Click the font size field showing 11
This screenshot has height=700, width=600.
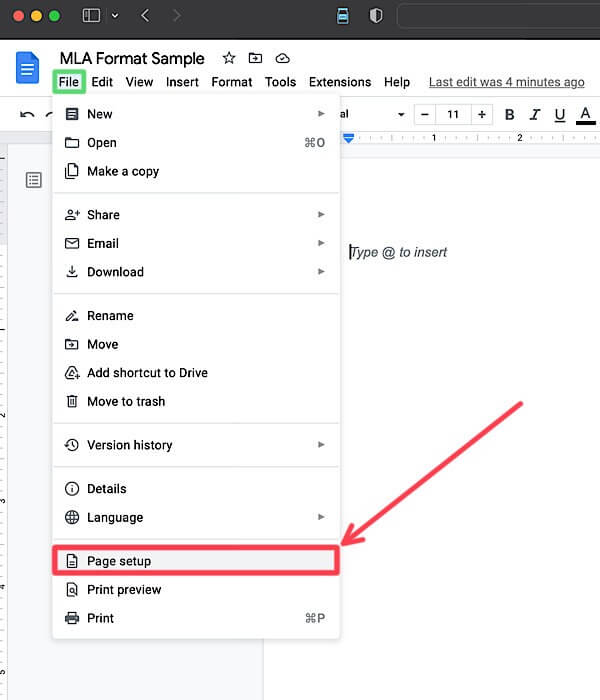453,115
